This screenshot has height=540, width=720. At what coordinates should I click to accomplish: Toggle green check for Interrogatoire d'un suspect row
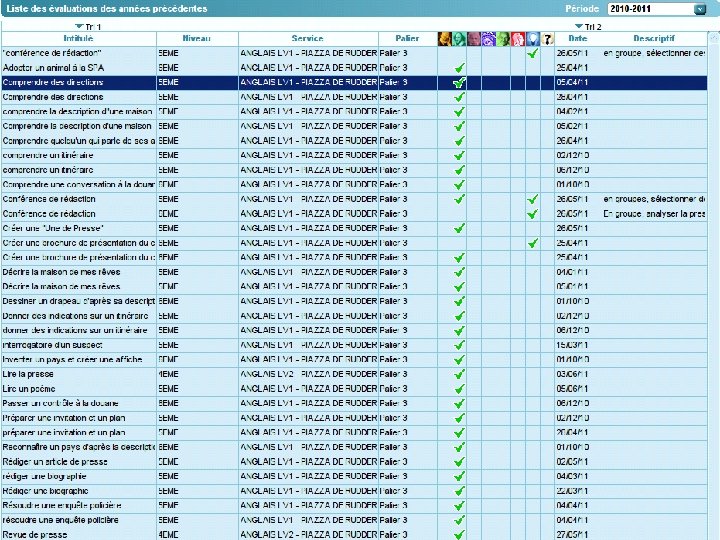459,345
